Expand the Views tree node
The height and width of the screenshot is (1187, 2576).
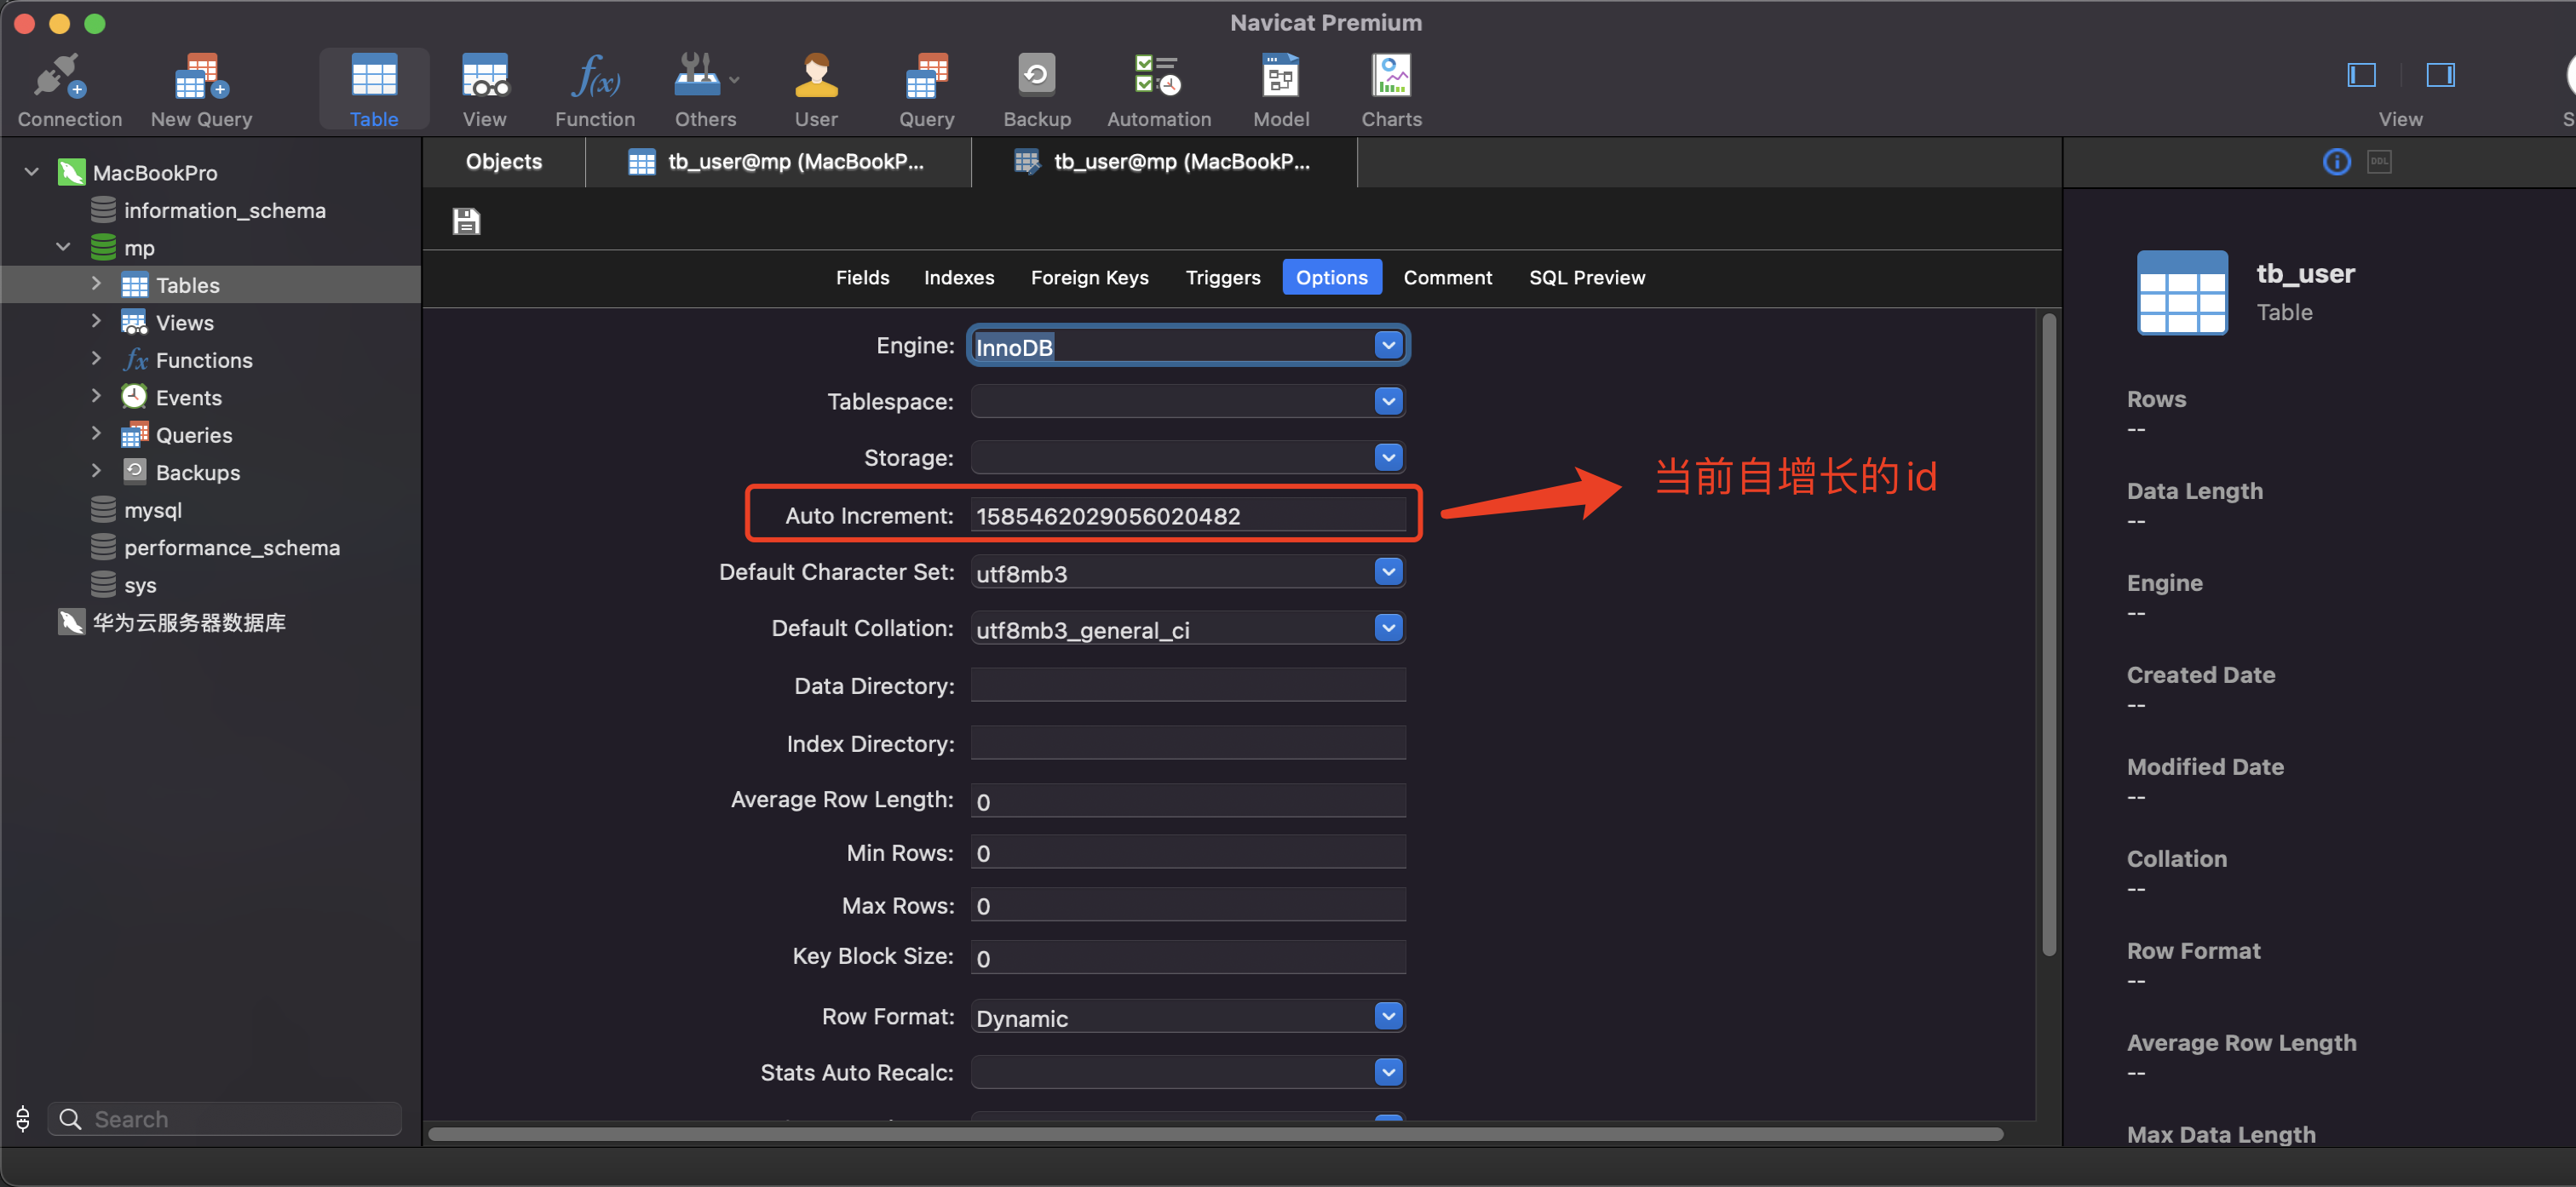96,322
